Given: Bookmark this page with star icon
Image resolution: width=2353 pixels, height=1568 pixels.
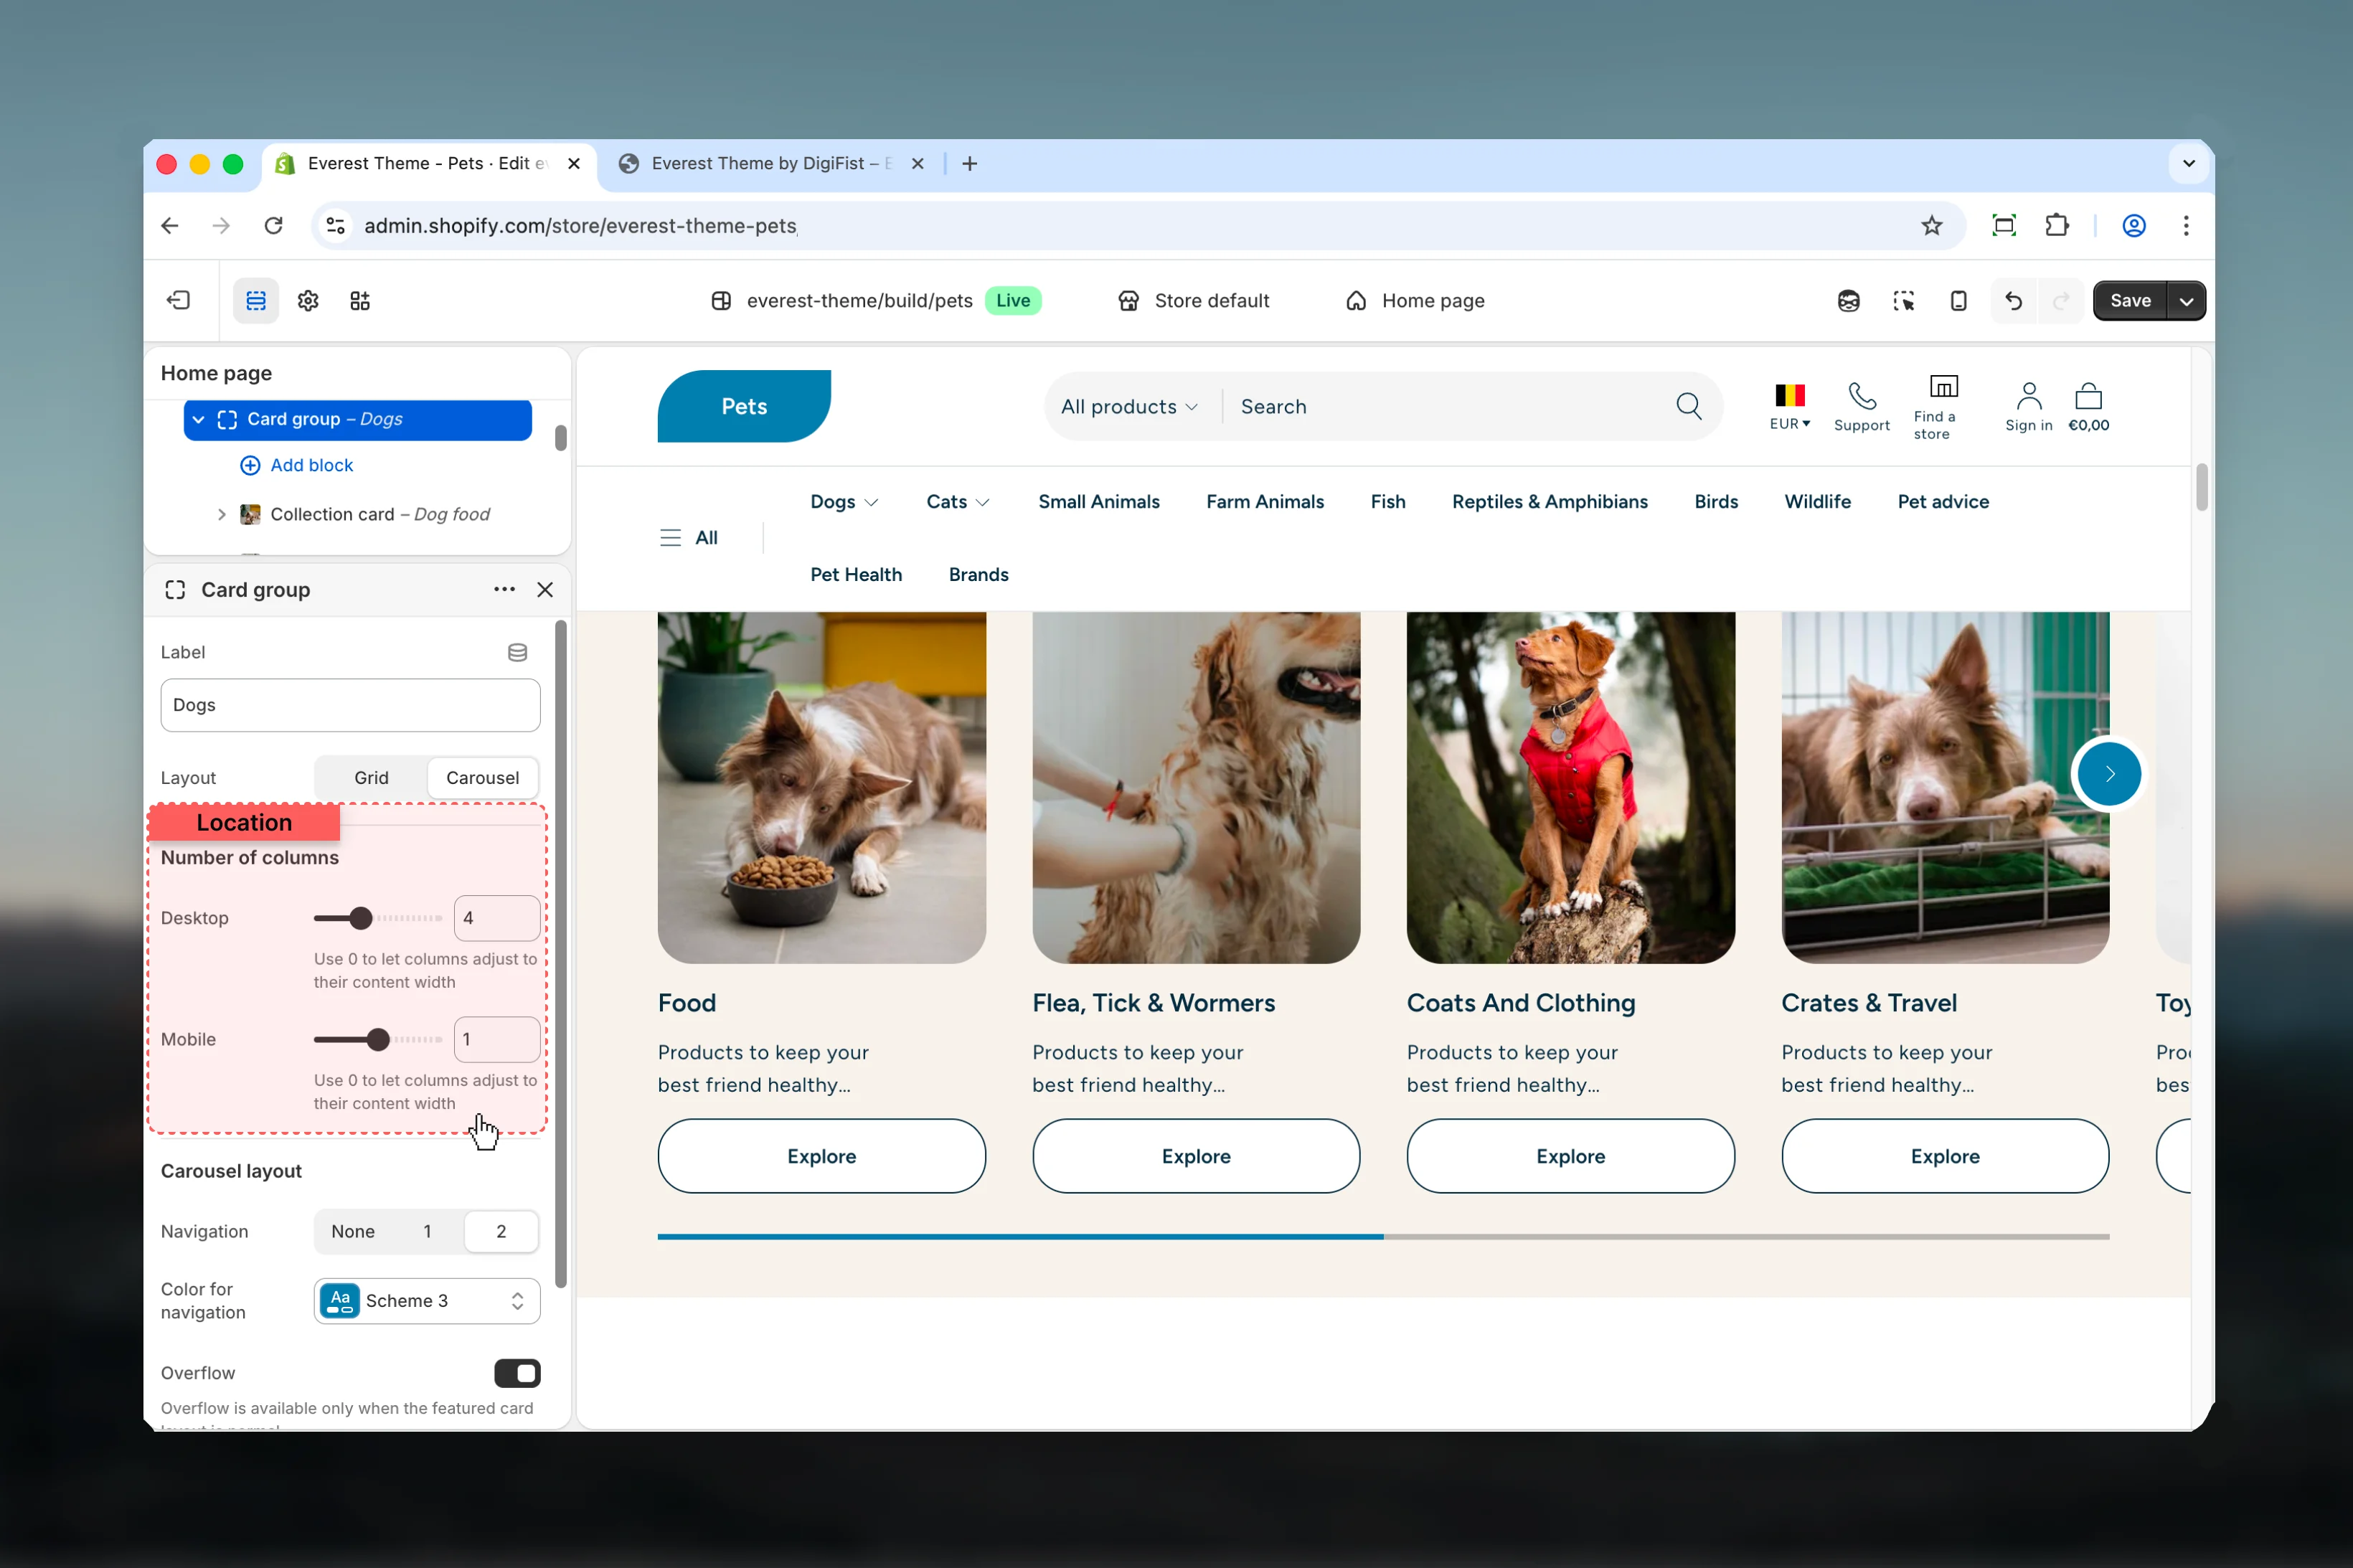Looking at the screenshot, I should coord(1931,225).
